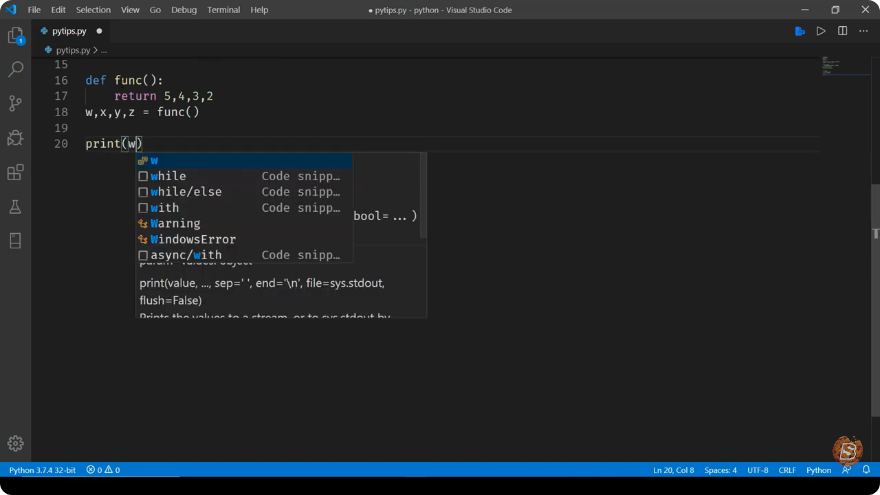Viewport: 880px width, 495px height.
Task: Open the Debug view icon
Action: click(x=15, y=138)
